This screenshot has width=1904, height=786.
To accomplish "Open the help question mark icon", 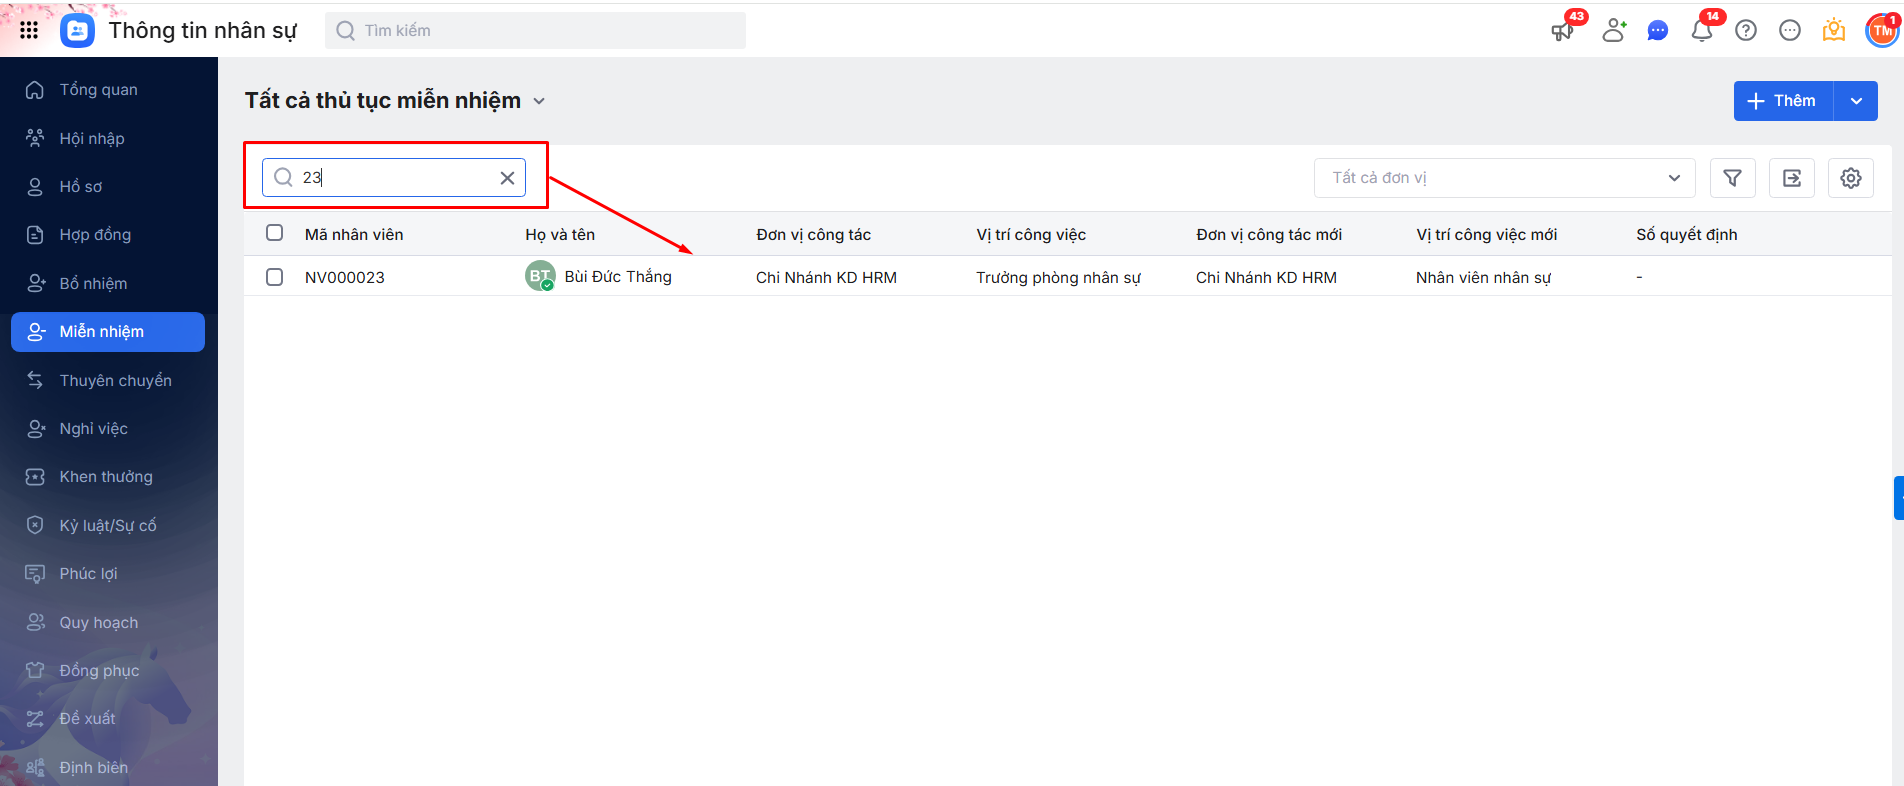I will (x=1746, y=31).
